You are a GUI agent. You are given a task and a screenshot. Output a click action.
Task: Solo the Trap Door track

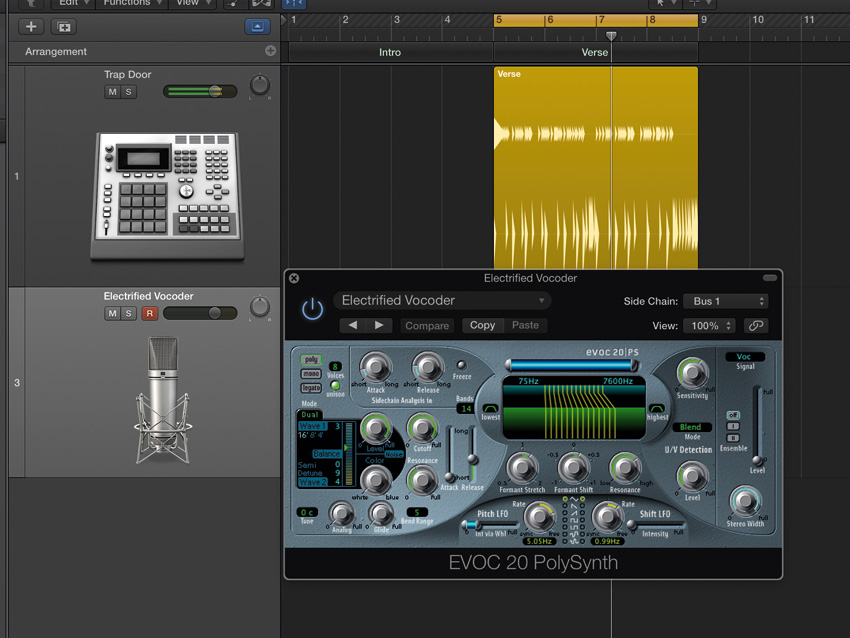pyautogui.click(x=128, y=92)
